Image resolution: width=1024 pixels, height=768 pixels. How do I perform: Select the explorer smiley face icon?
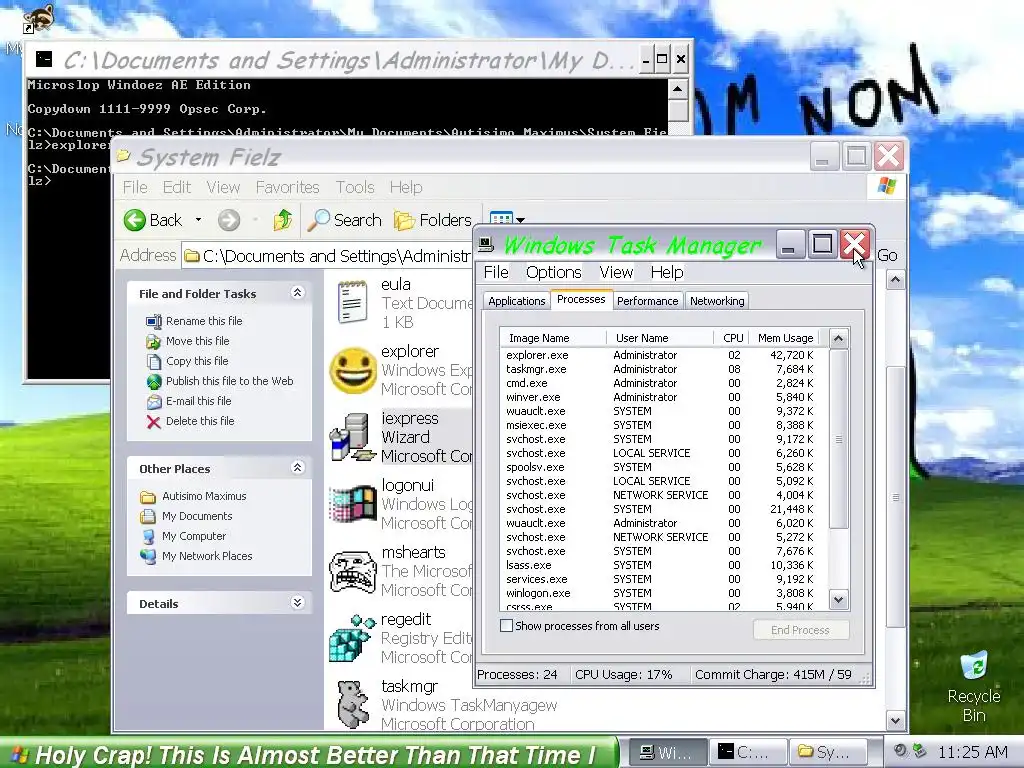click(353, 370)
